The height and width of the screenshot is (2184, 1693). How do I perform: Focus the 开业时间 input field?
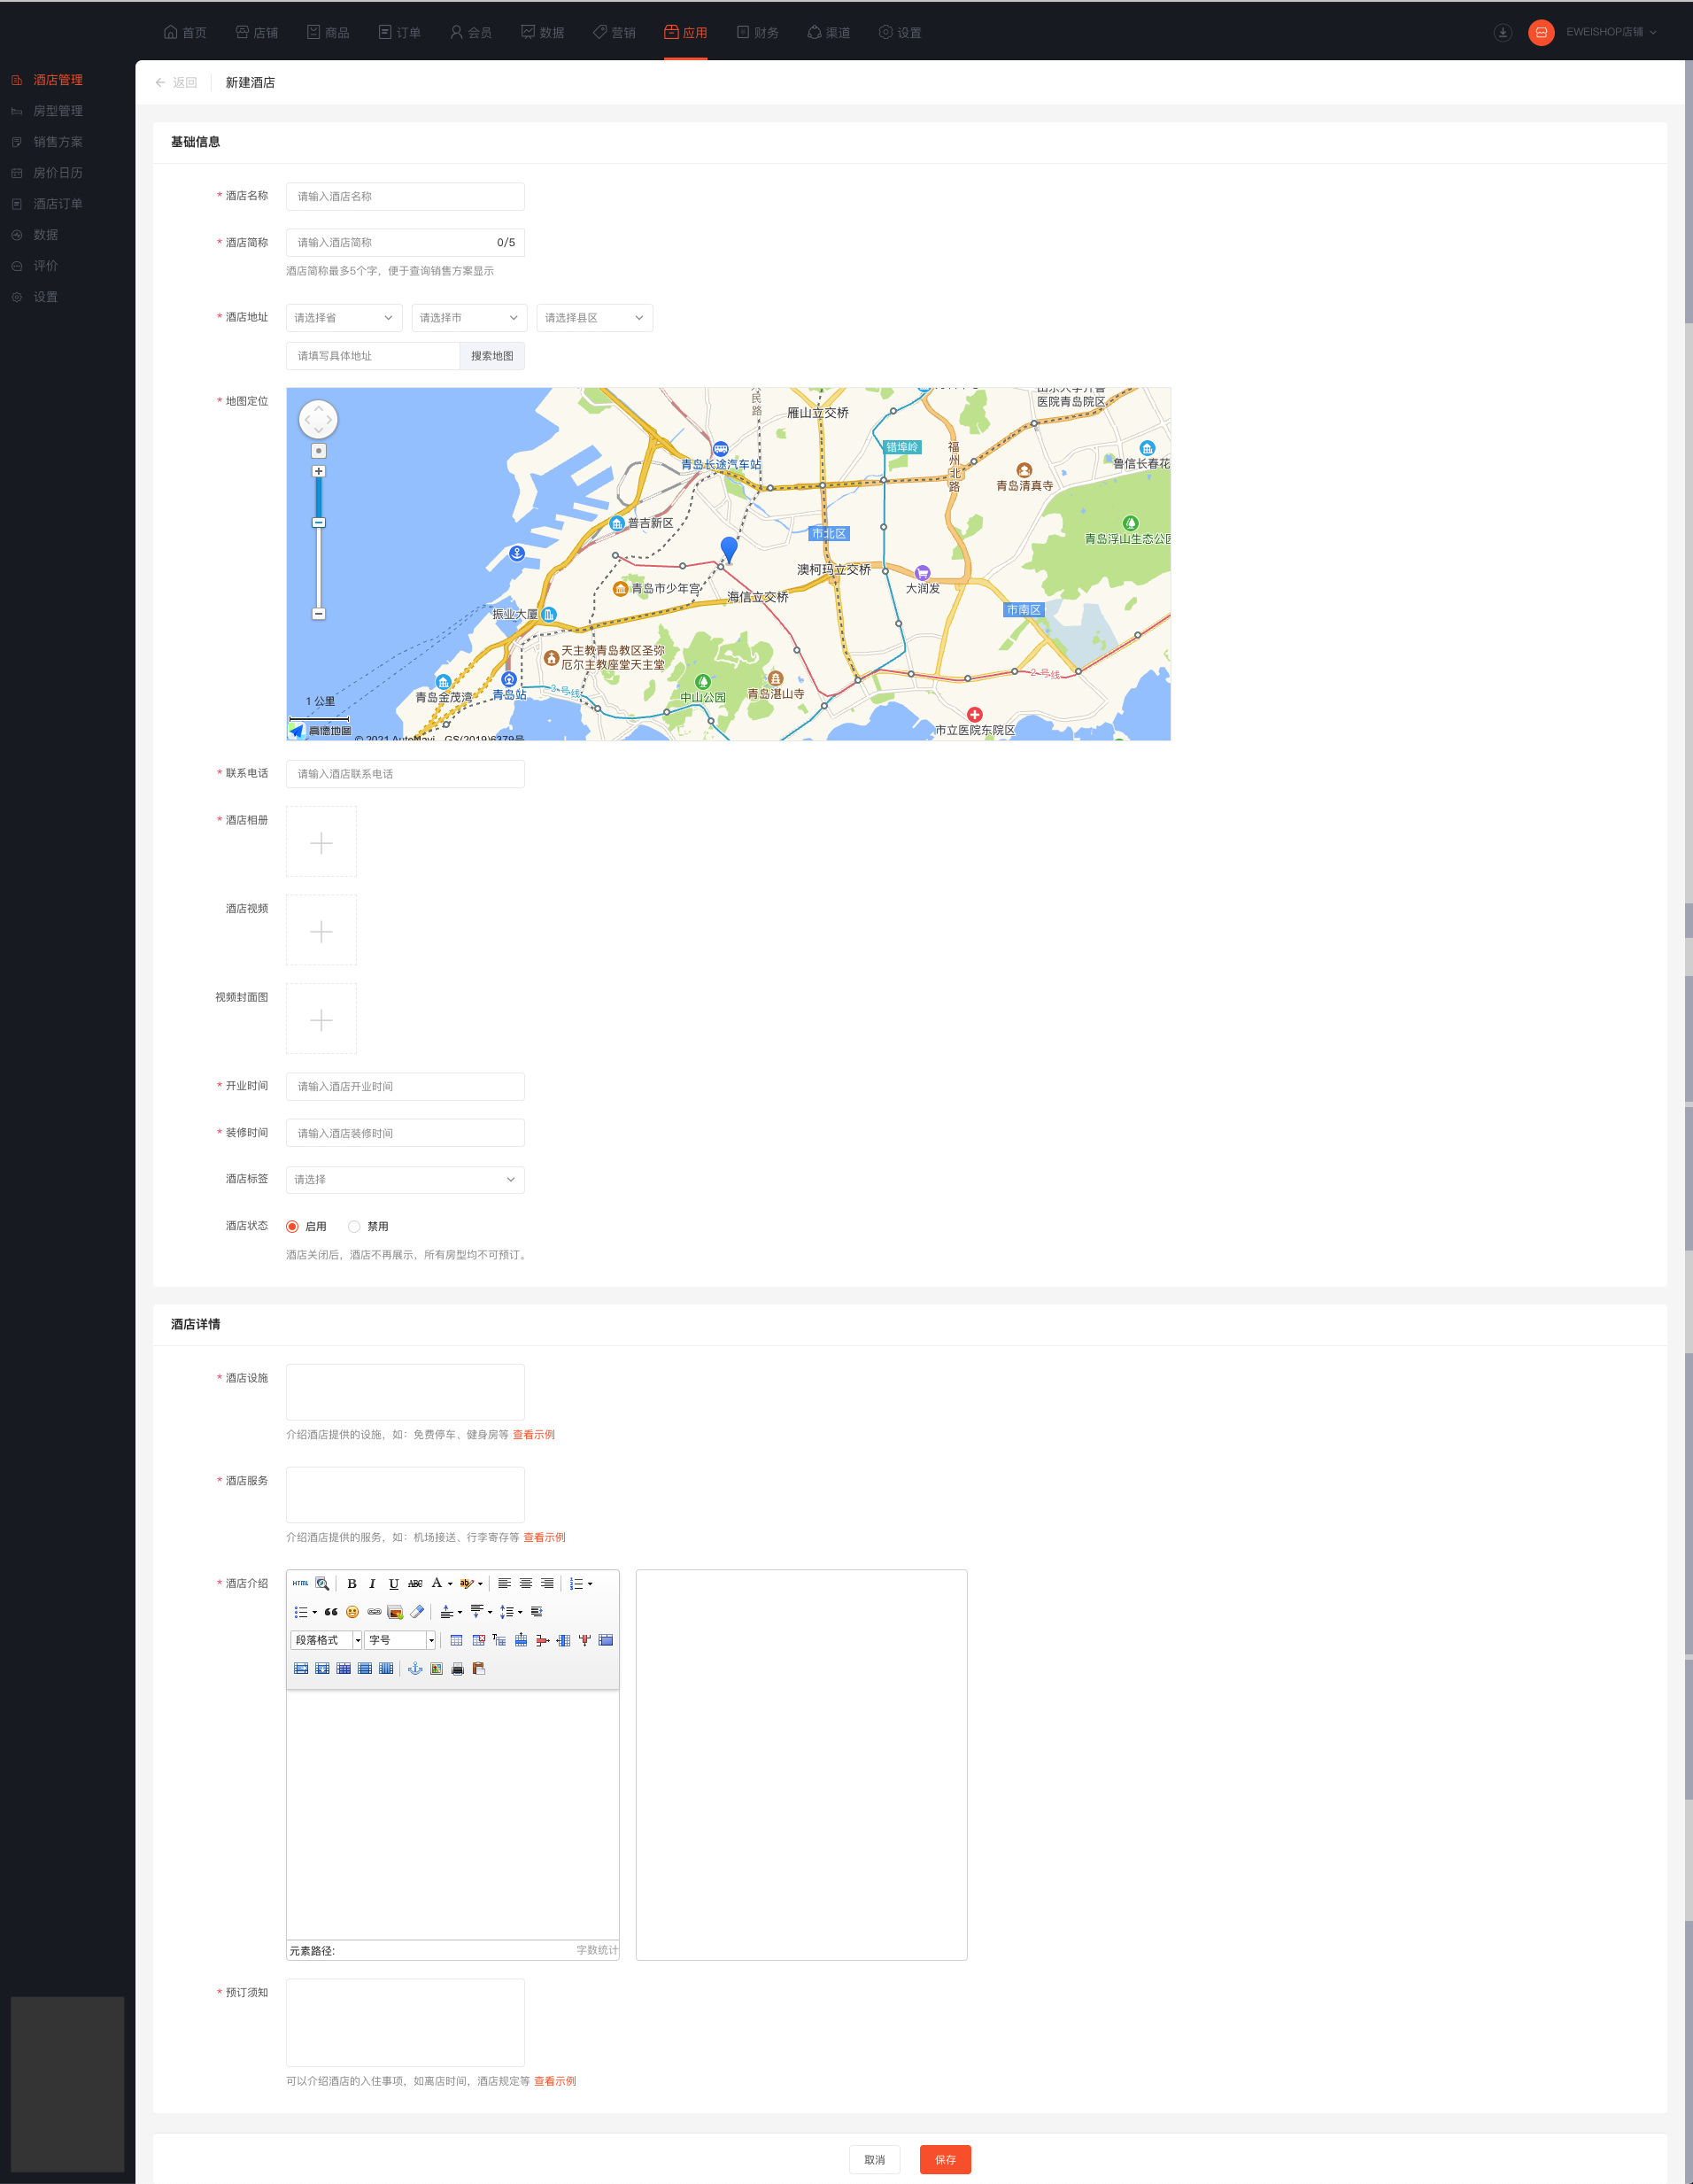tap(405, 1086)
